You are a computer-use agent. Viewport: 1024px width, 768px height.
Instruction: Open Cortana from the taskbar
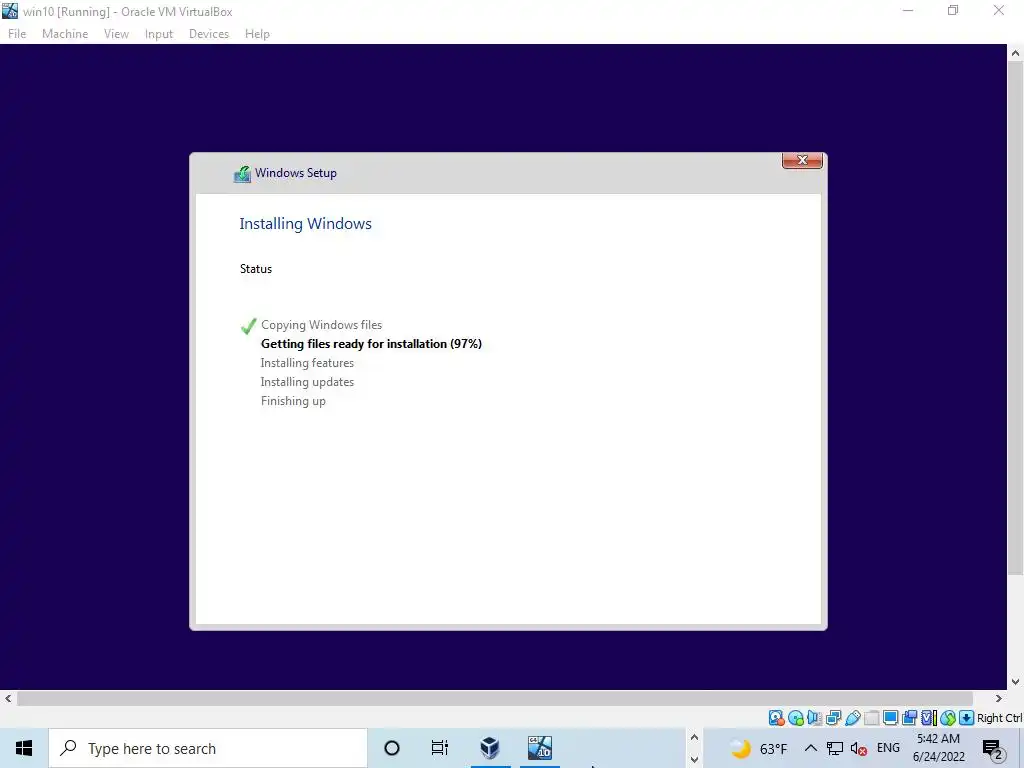point(392,748)
